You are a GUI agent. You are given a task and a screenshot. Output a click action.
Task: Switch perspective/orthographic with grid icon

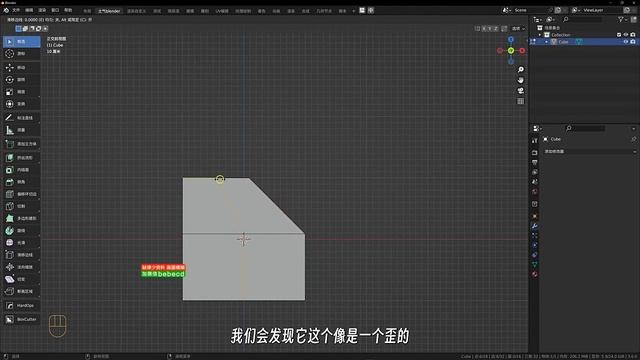coord(521,101)
